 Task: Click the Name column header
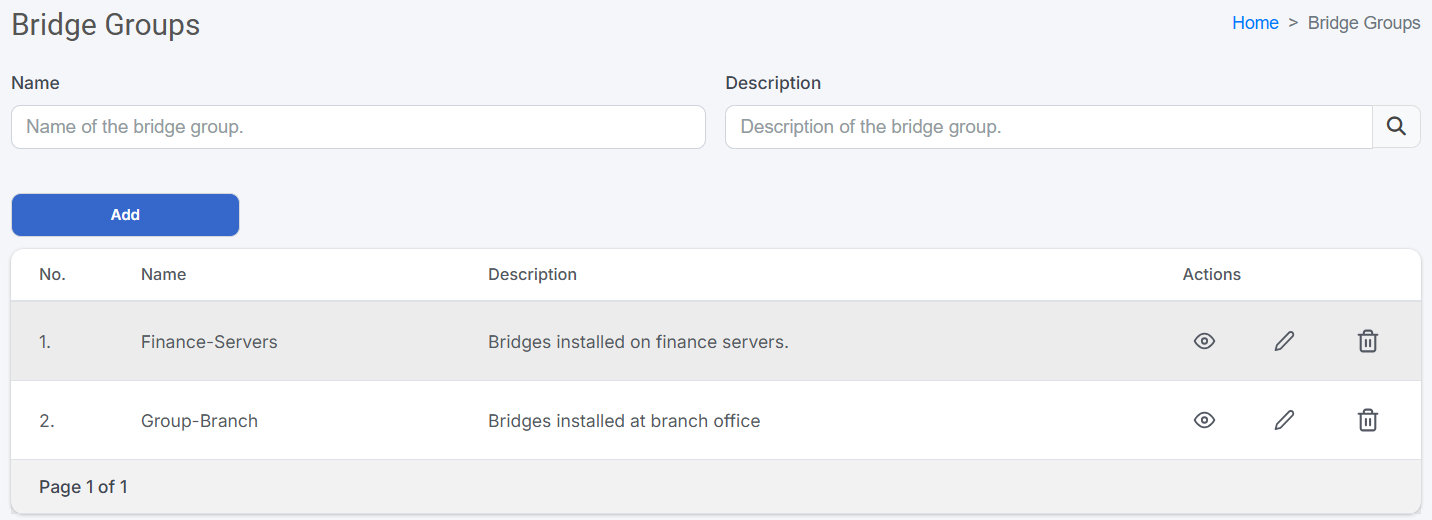click(163, 274)
